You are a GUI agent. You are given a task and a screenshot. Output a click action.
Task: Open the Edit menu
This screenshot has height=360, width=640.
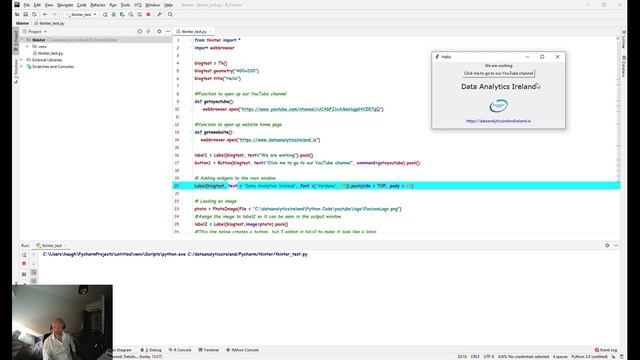37,5
